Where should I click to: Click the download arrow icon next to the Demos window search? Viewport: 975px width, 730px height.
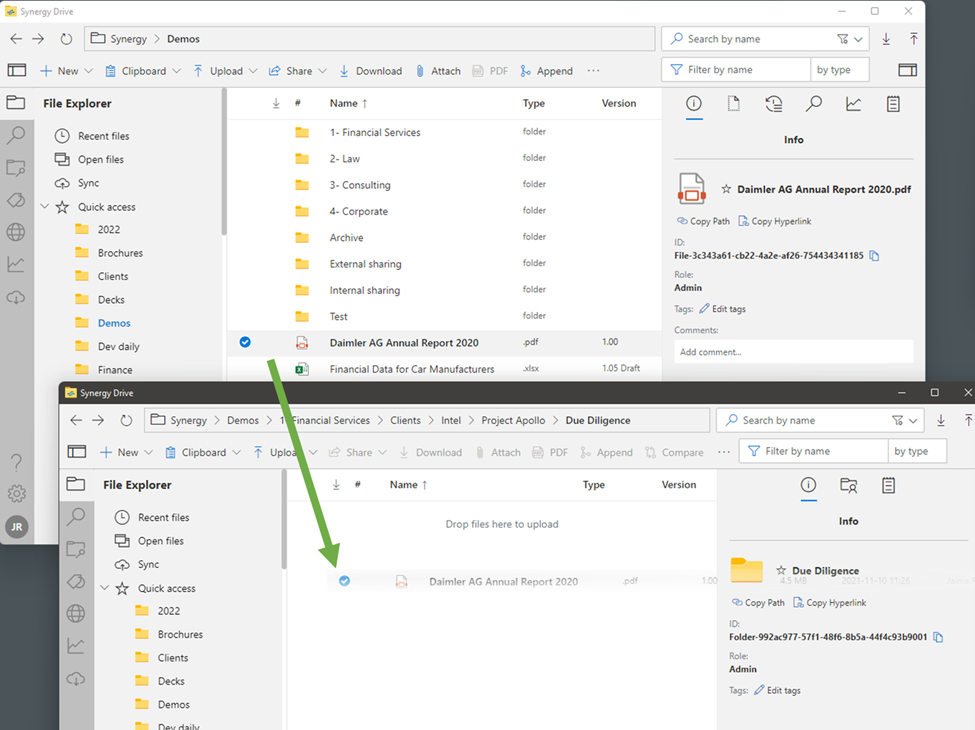(886, 39)
